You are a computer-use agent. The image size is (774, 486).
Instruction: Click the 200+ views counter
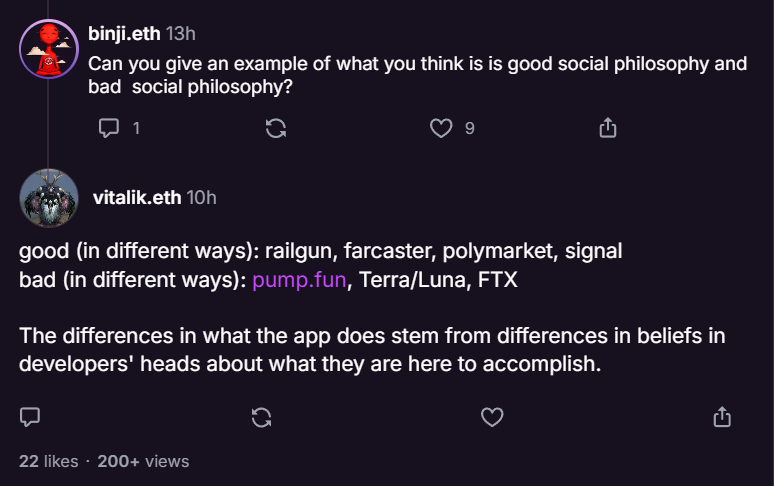tap(143, 461)
